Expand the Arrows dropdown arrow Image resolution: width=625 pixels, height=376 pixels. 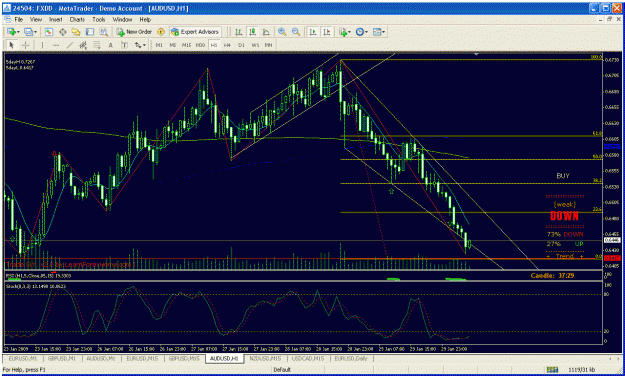coord(145,45)
